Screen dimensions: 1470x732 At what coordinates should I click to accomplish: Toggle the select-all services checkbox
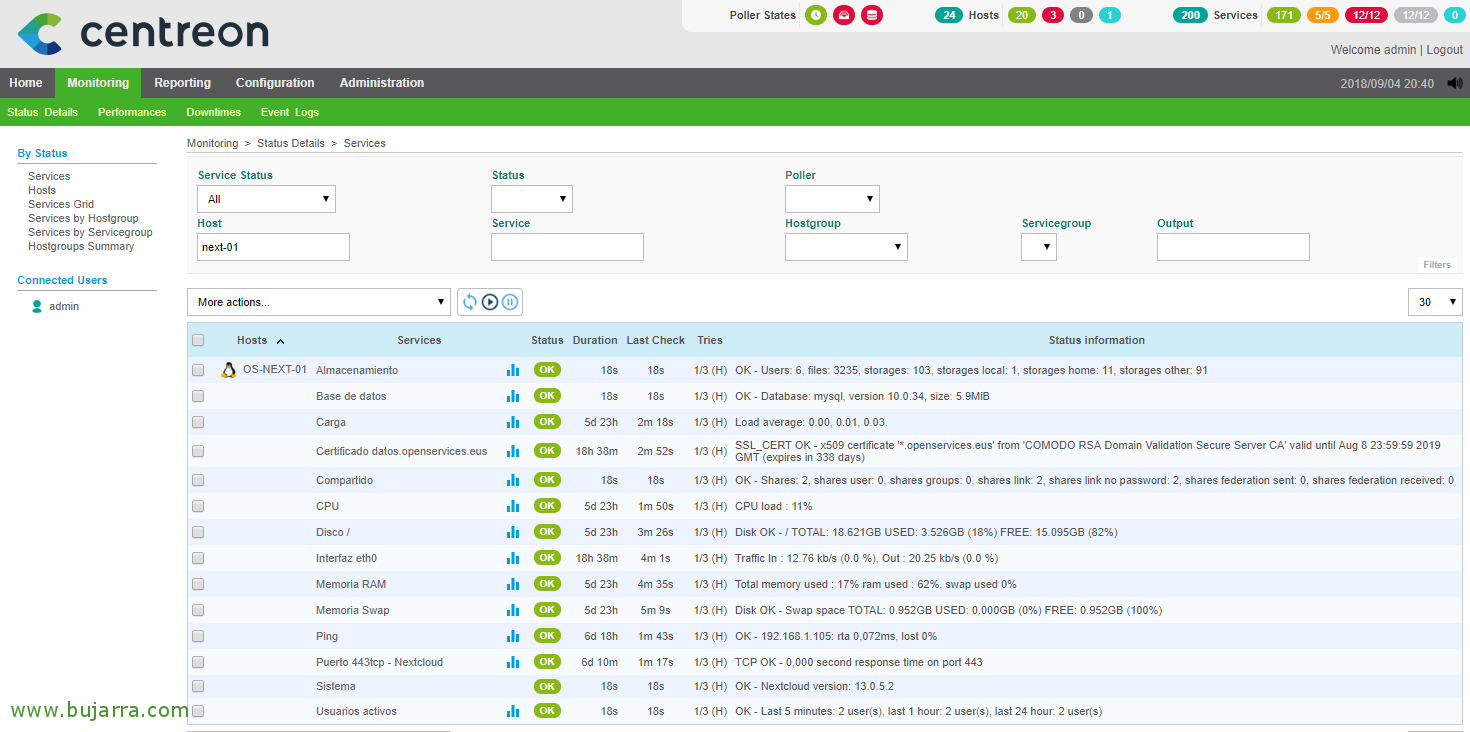tap(198, 340)
